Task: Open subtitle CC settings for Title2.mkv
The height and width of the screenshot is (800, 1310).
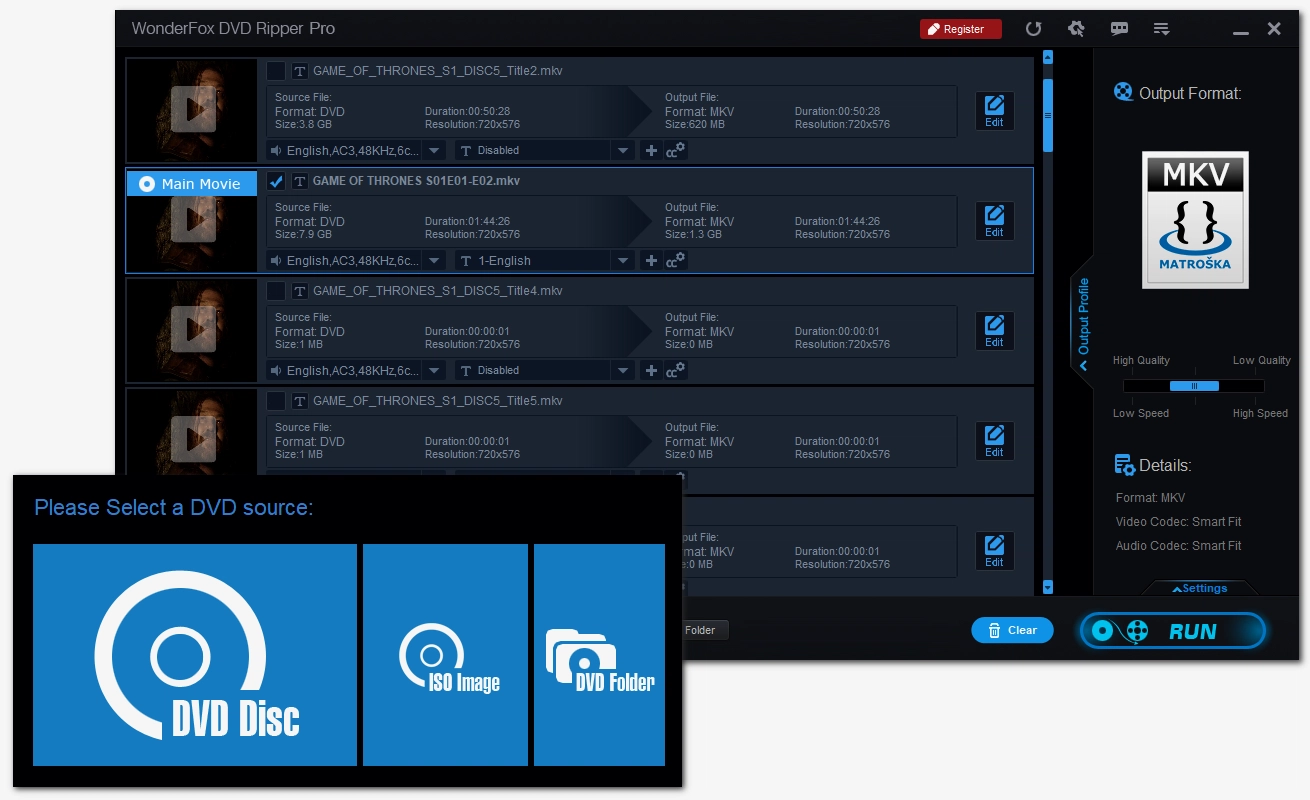Action: (x=676, y=150)
